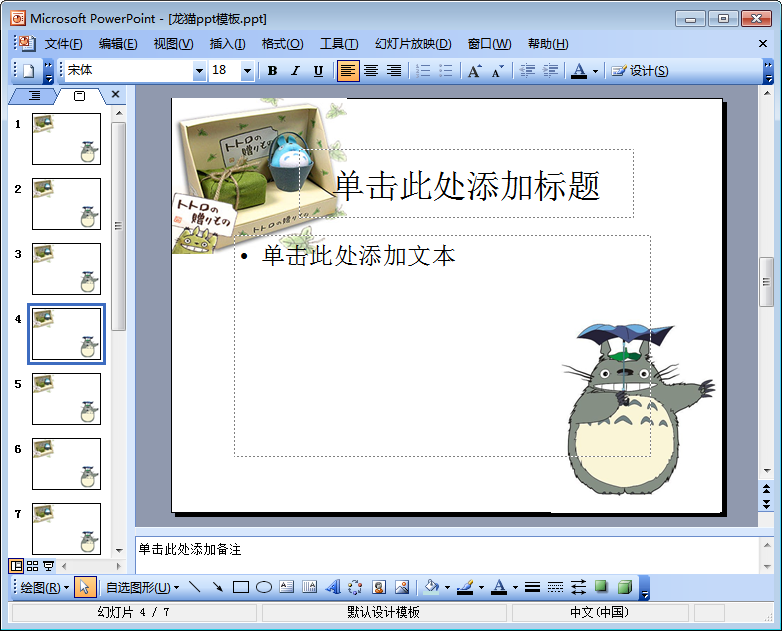Toggle Italic formatting

pos(295,71)
